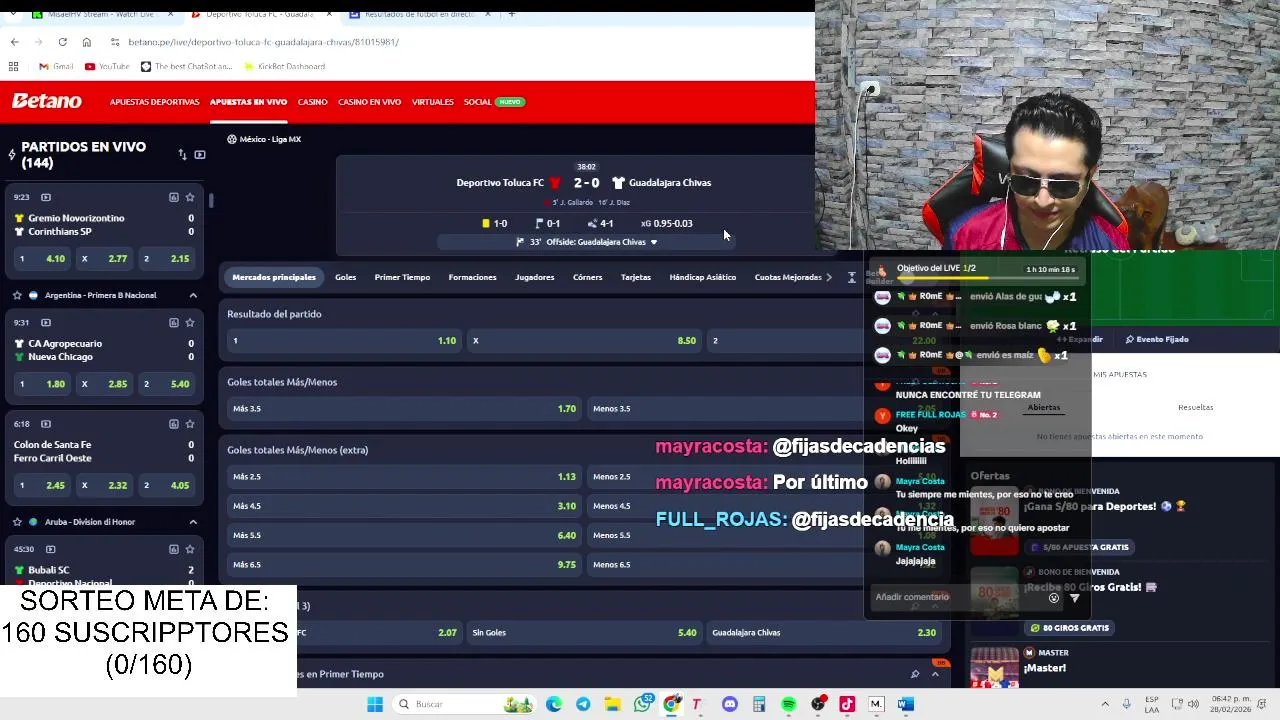Select Guadalajara Chivas next goal at 2.30

click(x=824, y=633)
